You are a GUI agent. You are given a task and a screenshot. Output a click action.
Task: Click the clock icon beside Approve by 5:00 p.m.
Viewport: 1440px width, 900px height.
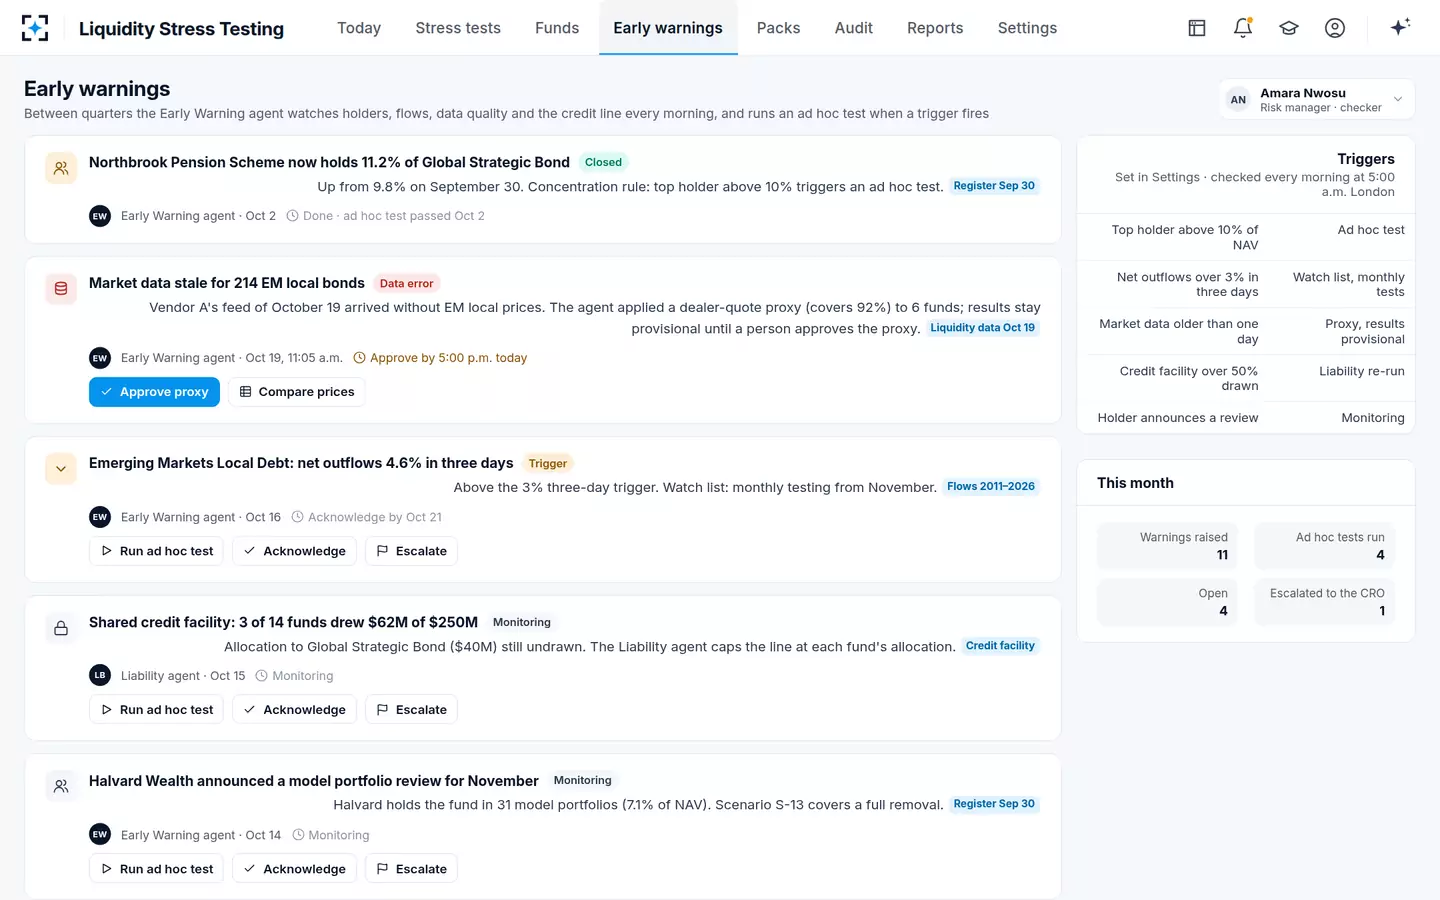tap(359, 358)
